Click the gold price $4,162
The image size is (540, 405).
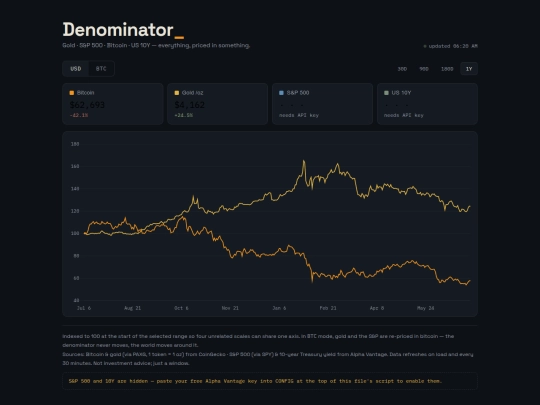click(x=189, y=105)
